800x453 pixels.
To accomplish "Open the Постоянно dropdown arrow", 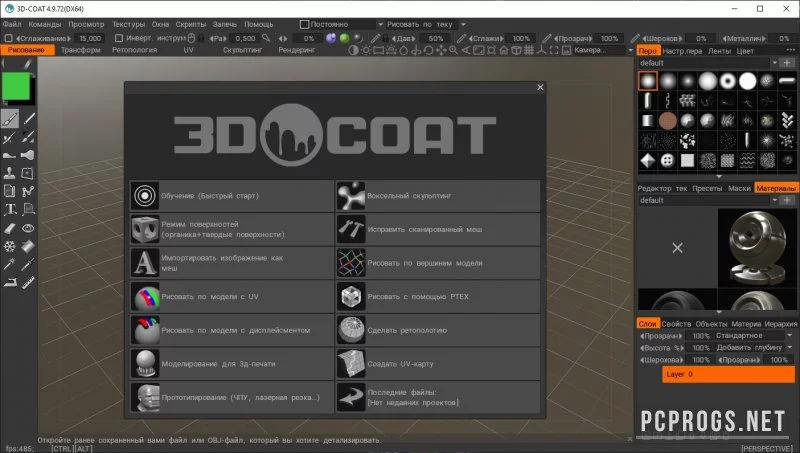I will [380, 24].
